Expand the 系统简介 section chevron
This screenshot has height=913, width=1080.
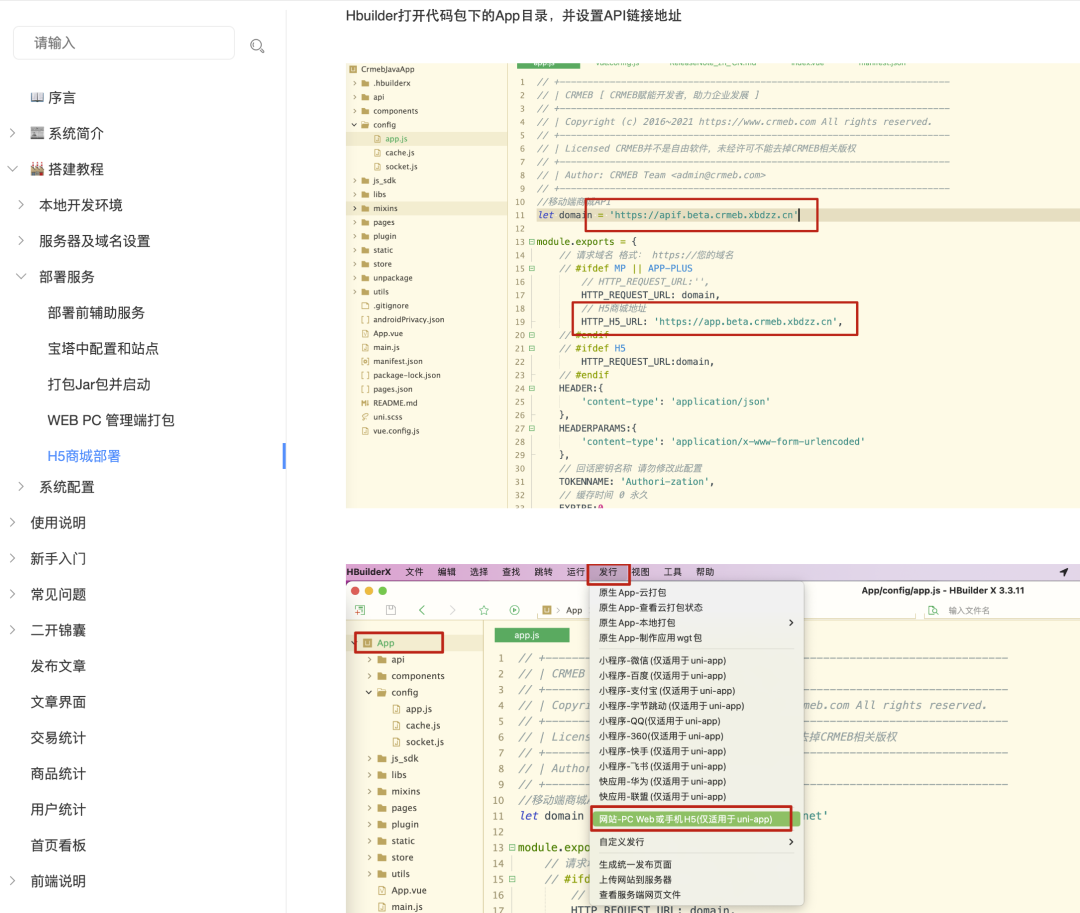(x=12, y=133)
